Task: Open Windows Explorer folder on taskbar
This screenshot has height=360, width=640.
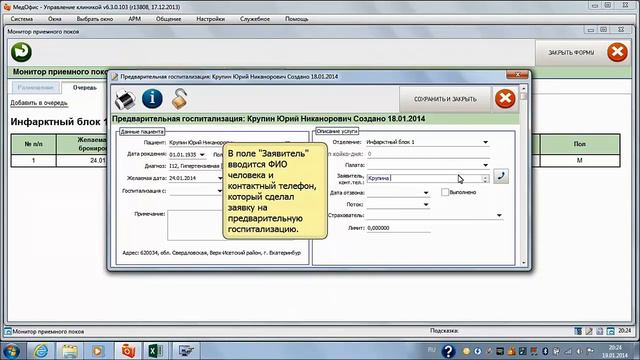Action: click(70, 351)
